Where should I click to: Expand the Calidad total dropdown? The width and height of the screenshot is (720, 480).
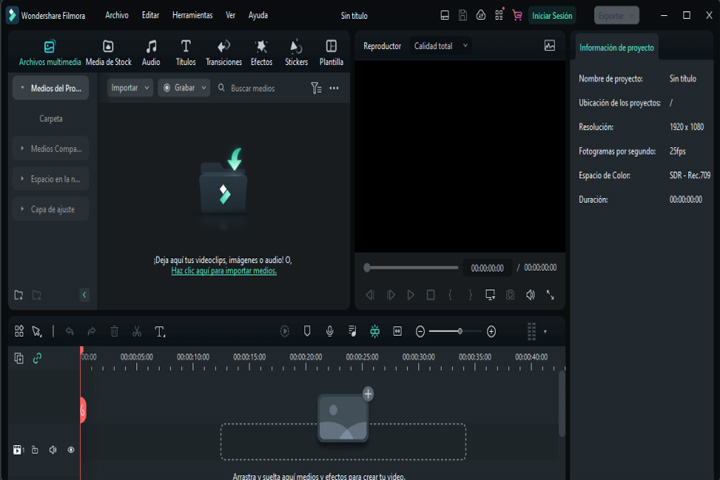(x=441, y=46)
